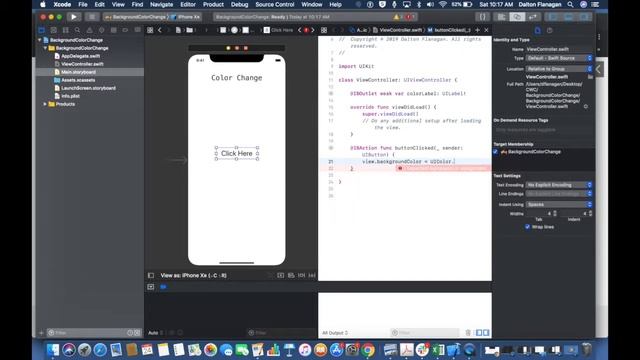Switch to the Standard editor icon
Viewport: 640px width, 360px height.
click(502, 17)
